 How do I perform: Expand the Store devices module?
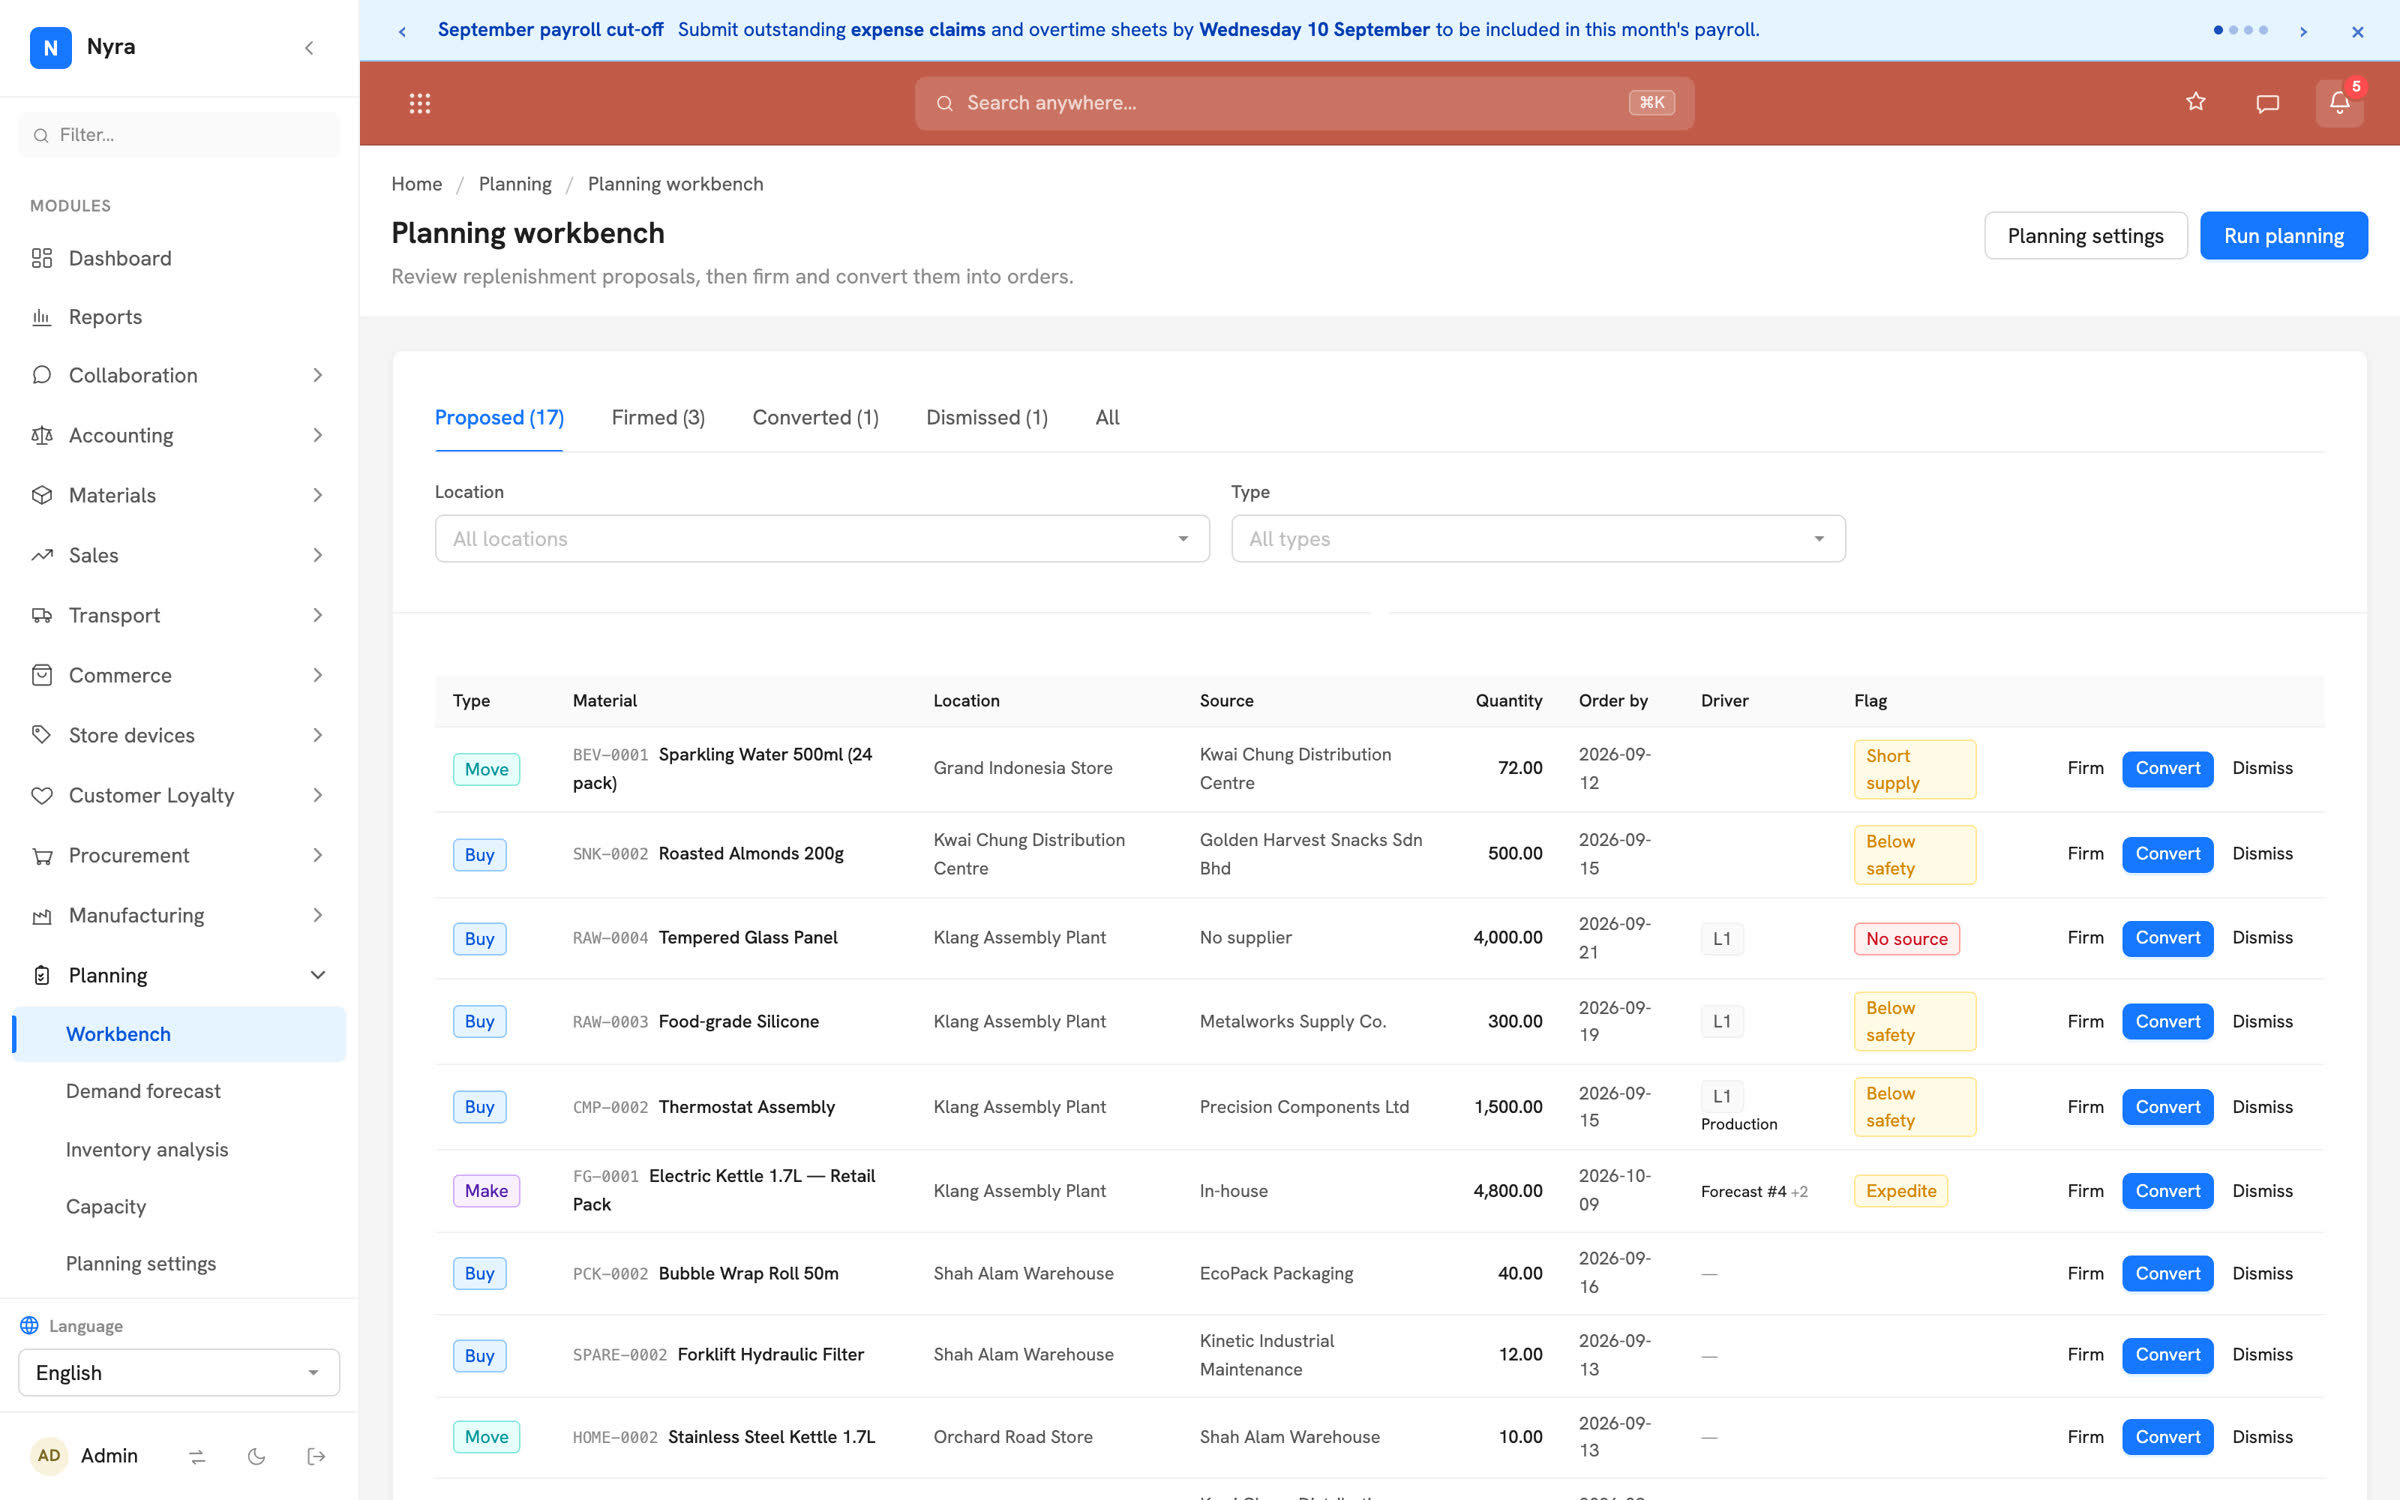pyautogui.click(x=179, y=735)
